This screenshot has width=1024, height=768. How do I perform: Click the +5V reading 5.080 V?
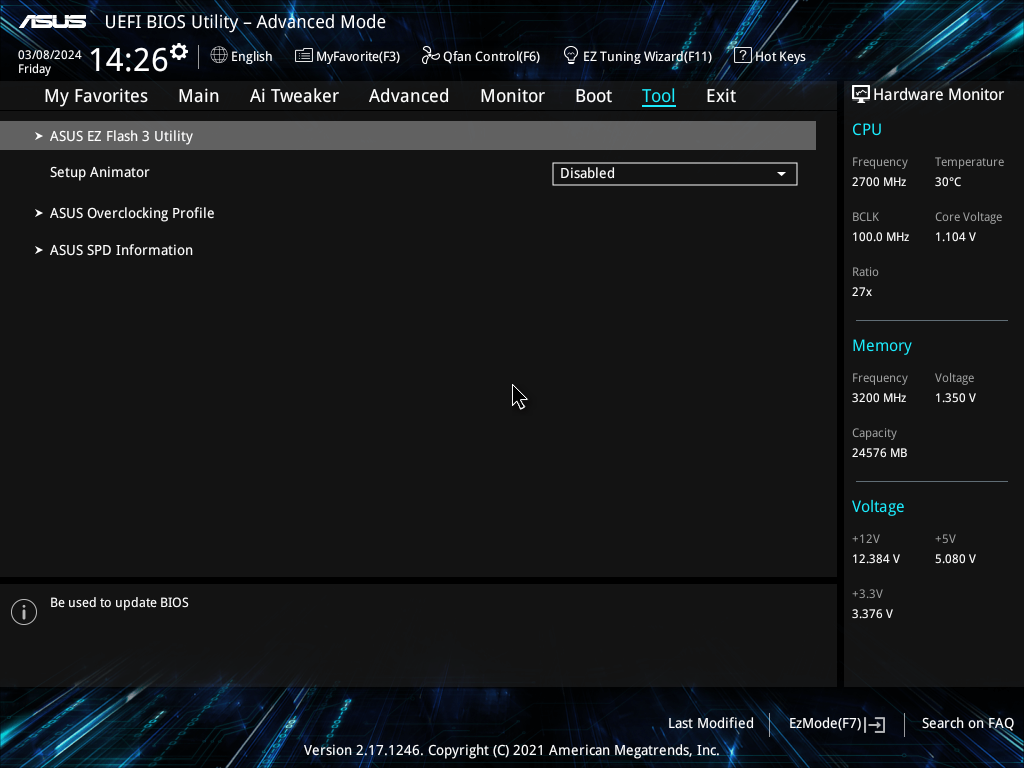tap(955, 559)
